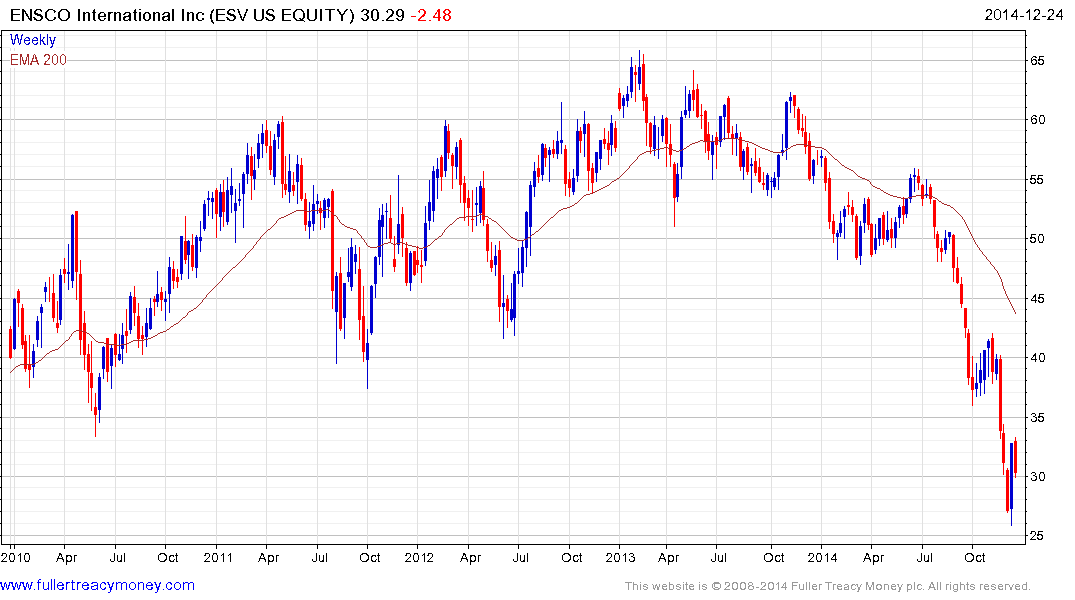Click the 45 price axis label
The height and width of the screenshot is (600, 1075).
tap(1037, 298)
